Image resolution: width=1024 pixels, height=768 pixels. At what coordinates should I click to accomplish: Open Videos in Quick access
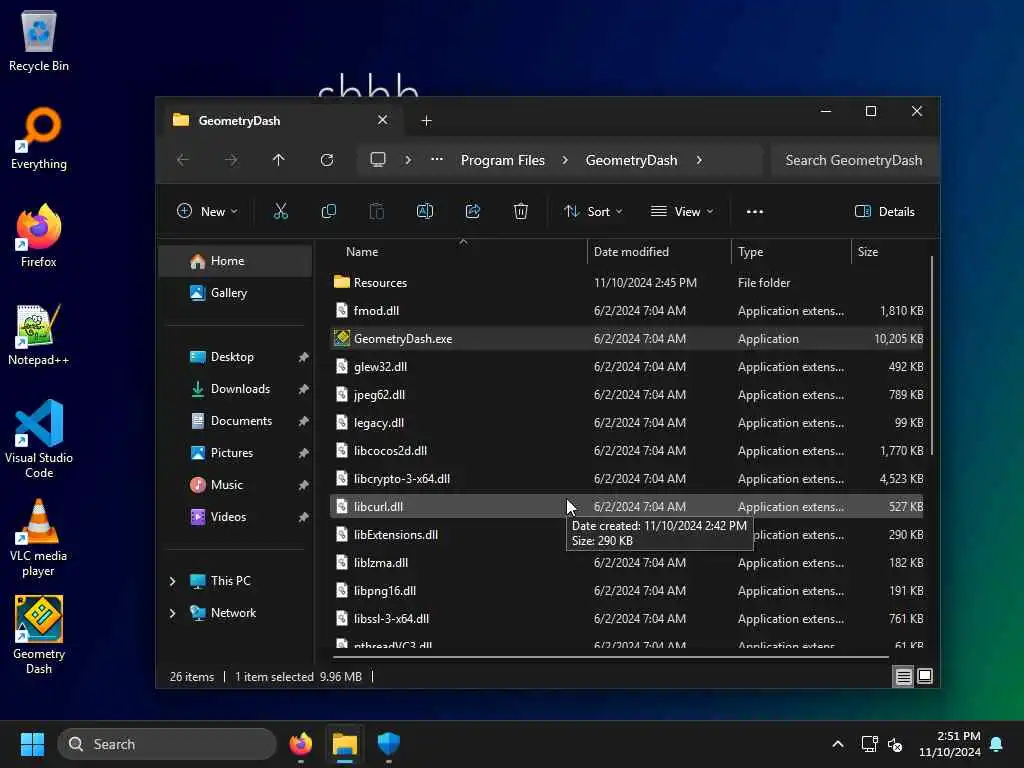click(236, 517)
